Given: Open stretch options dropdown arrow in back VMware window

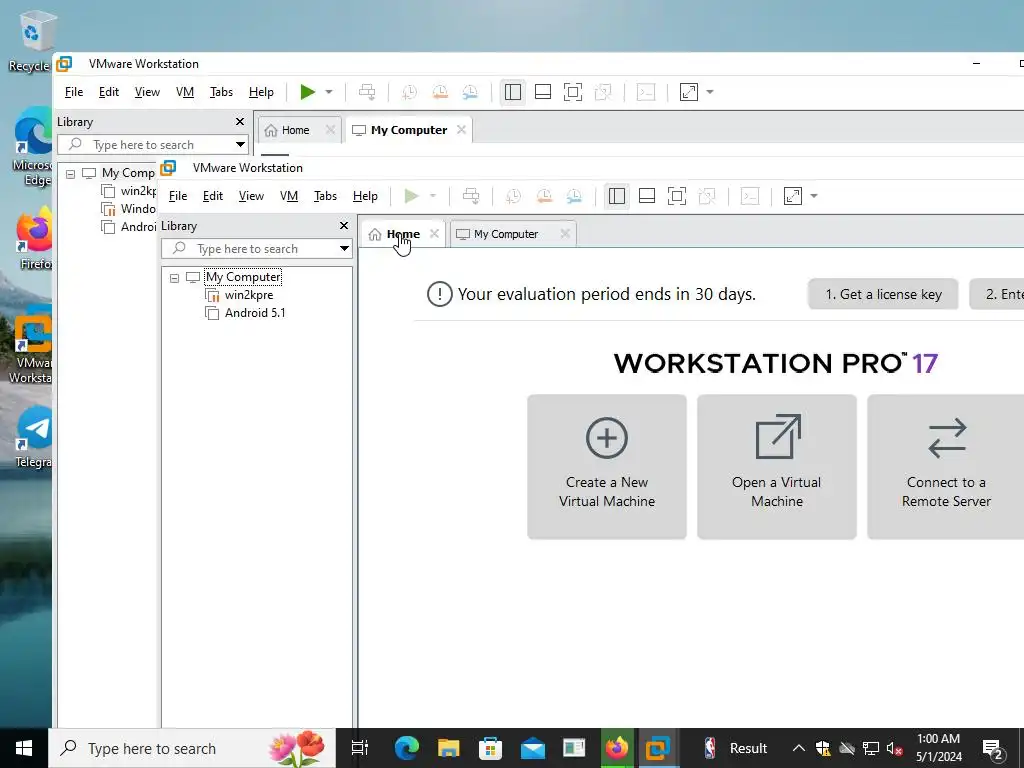Looking at the screenshot, I should (x=710, y=92).
